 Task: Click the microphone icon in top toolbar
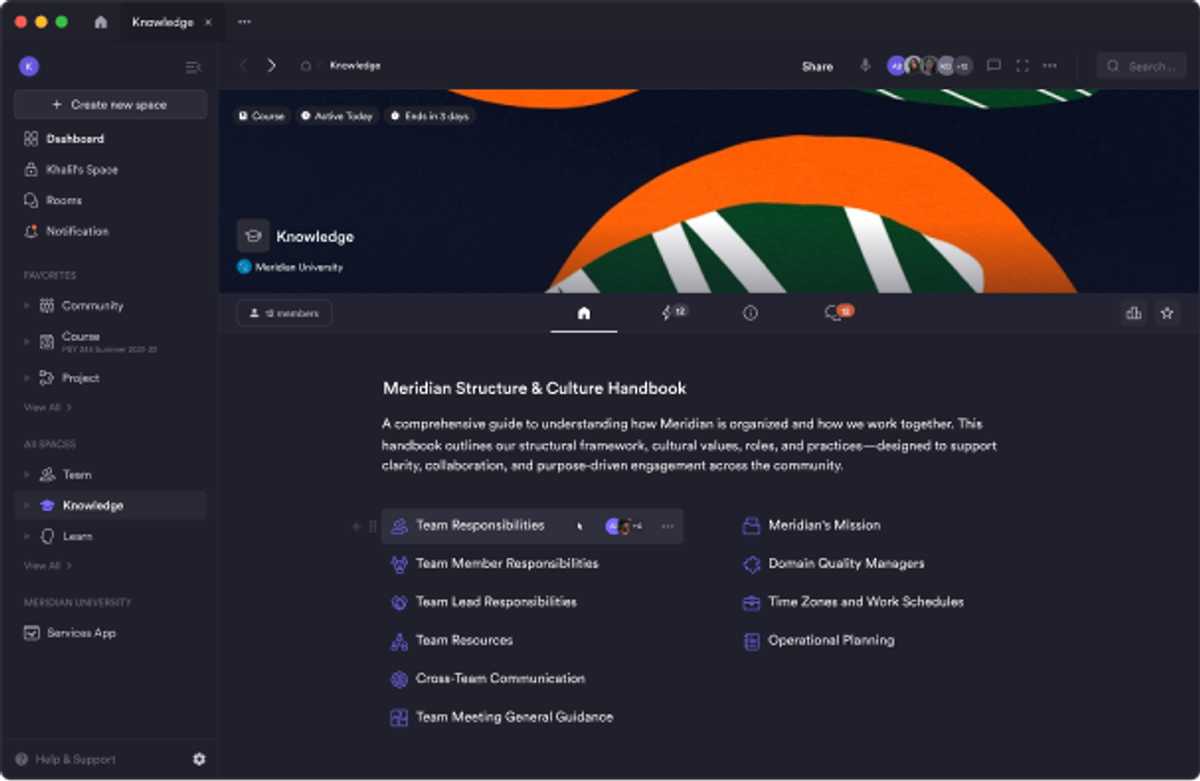pyautogui.click(x=865, y=66)
